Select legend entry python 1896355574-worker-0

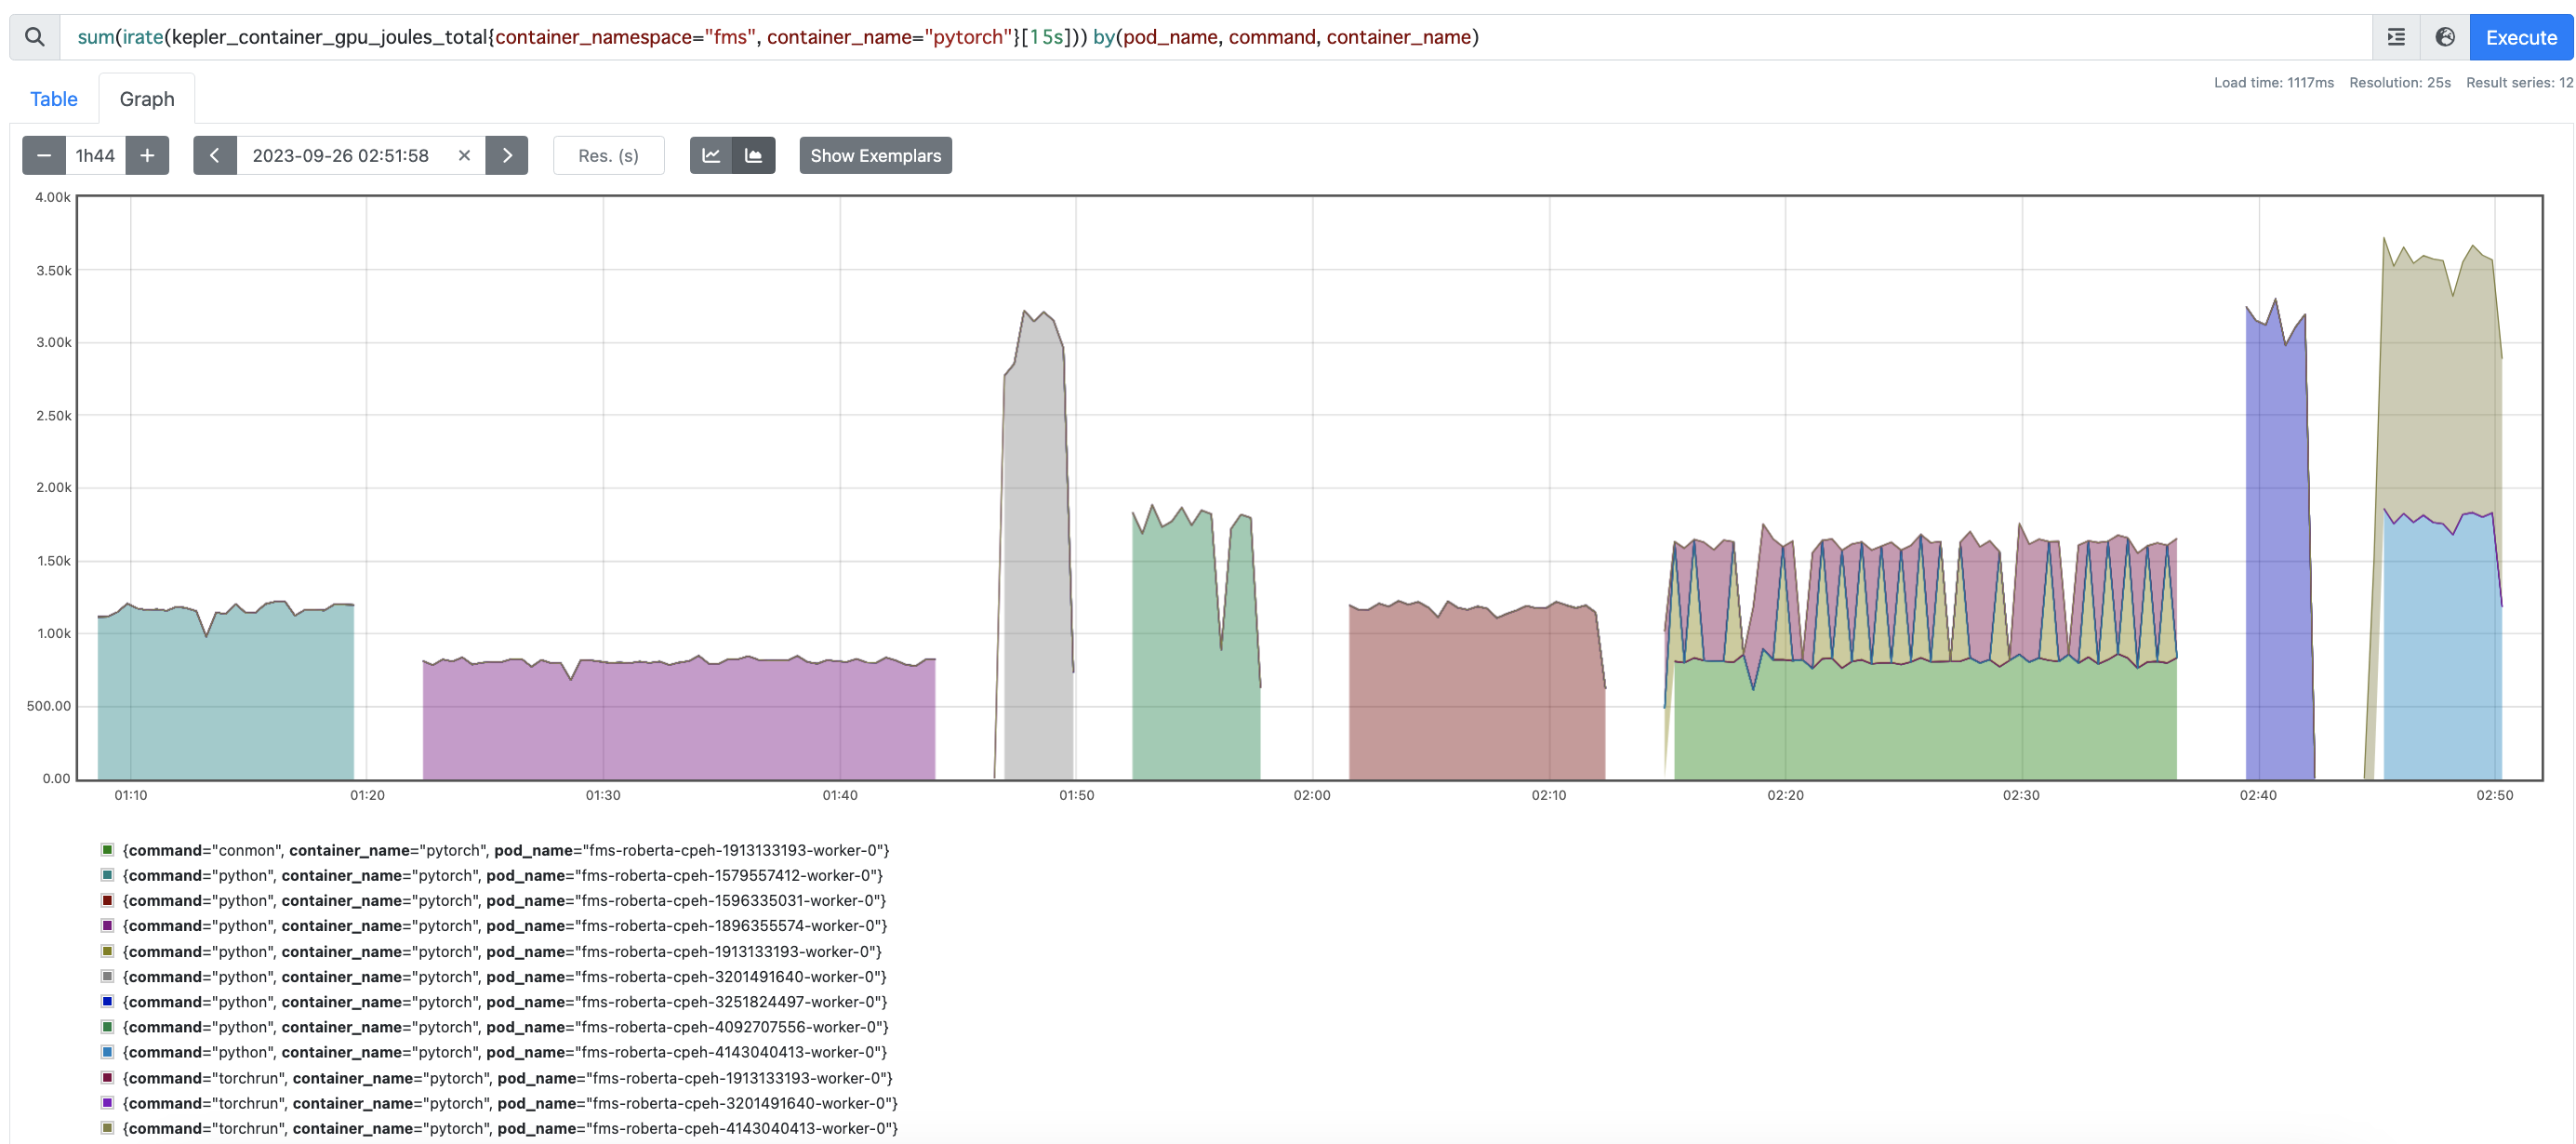pos(505,926)
